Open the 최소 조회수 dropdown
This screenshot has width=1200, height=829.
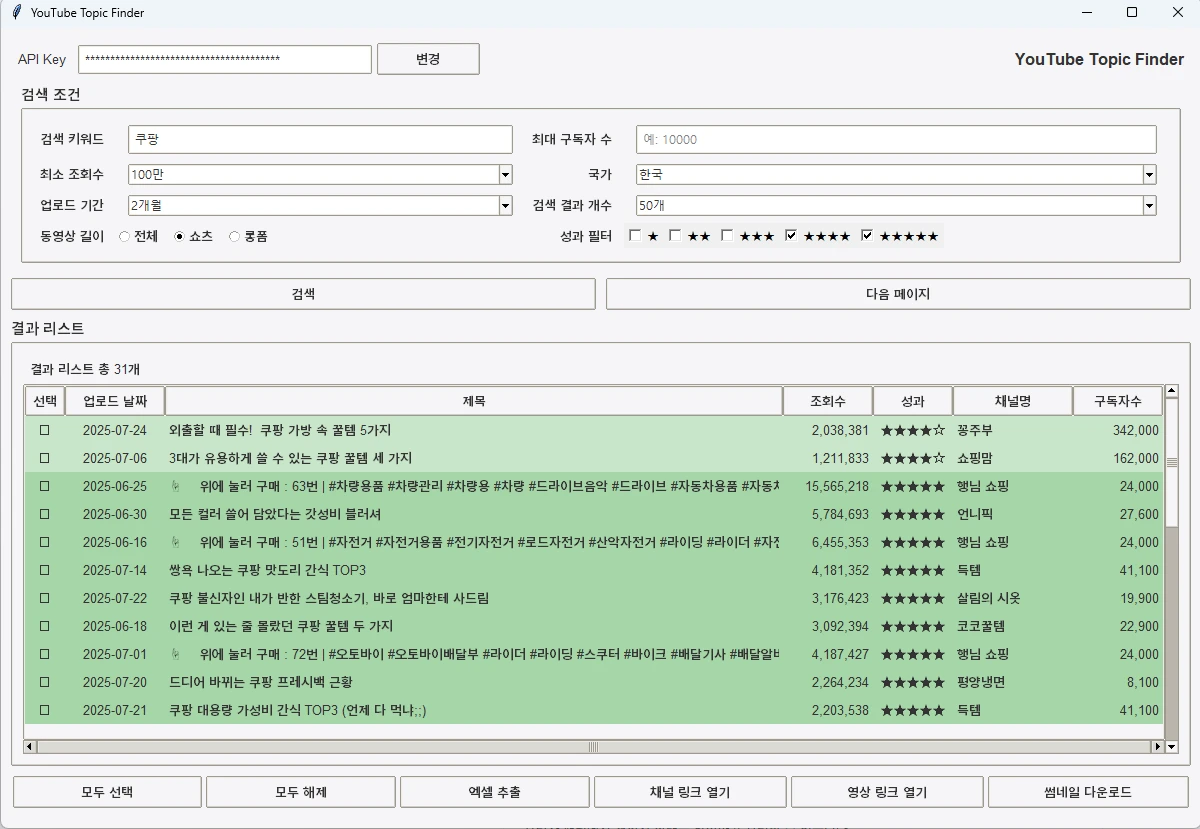[505, 174]
